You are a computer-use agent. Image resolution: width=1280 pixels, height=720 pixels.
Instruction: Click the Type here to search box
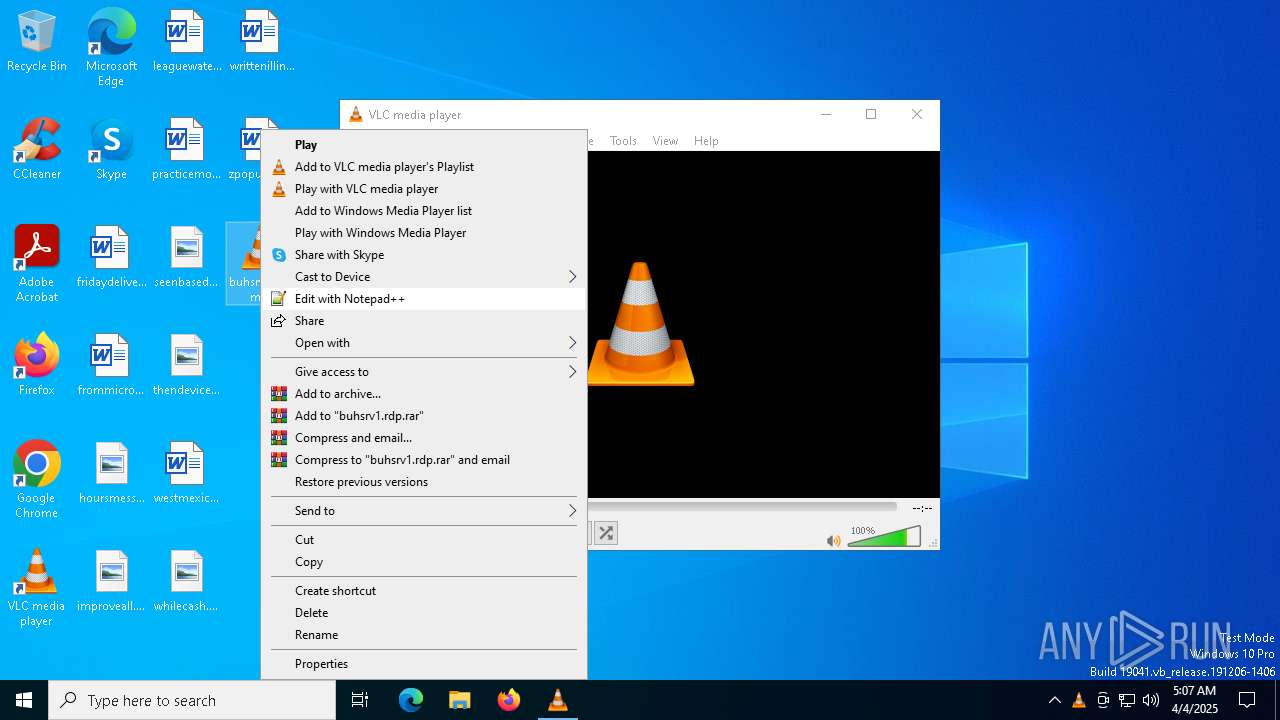pyautogui.click(x=192, y=700)
